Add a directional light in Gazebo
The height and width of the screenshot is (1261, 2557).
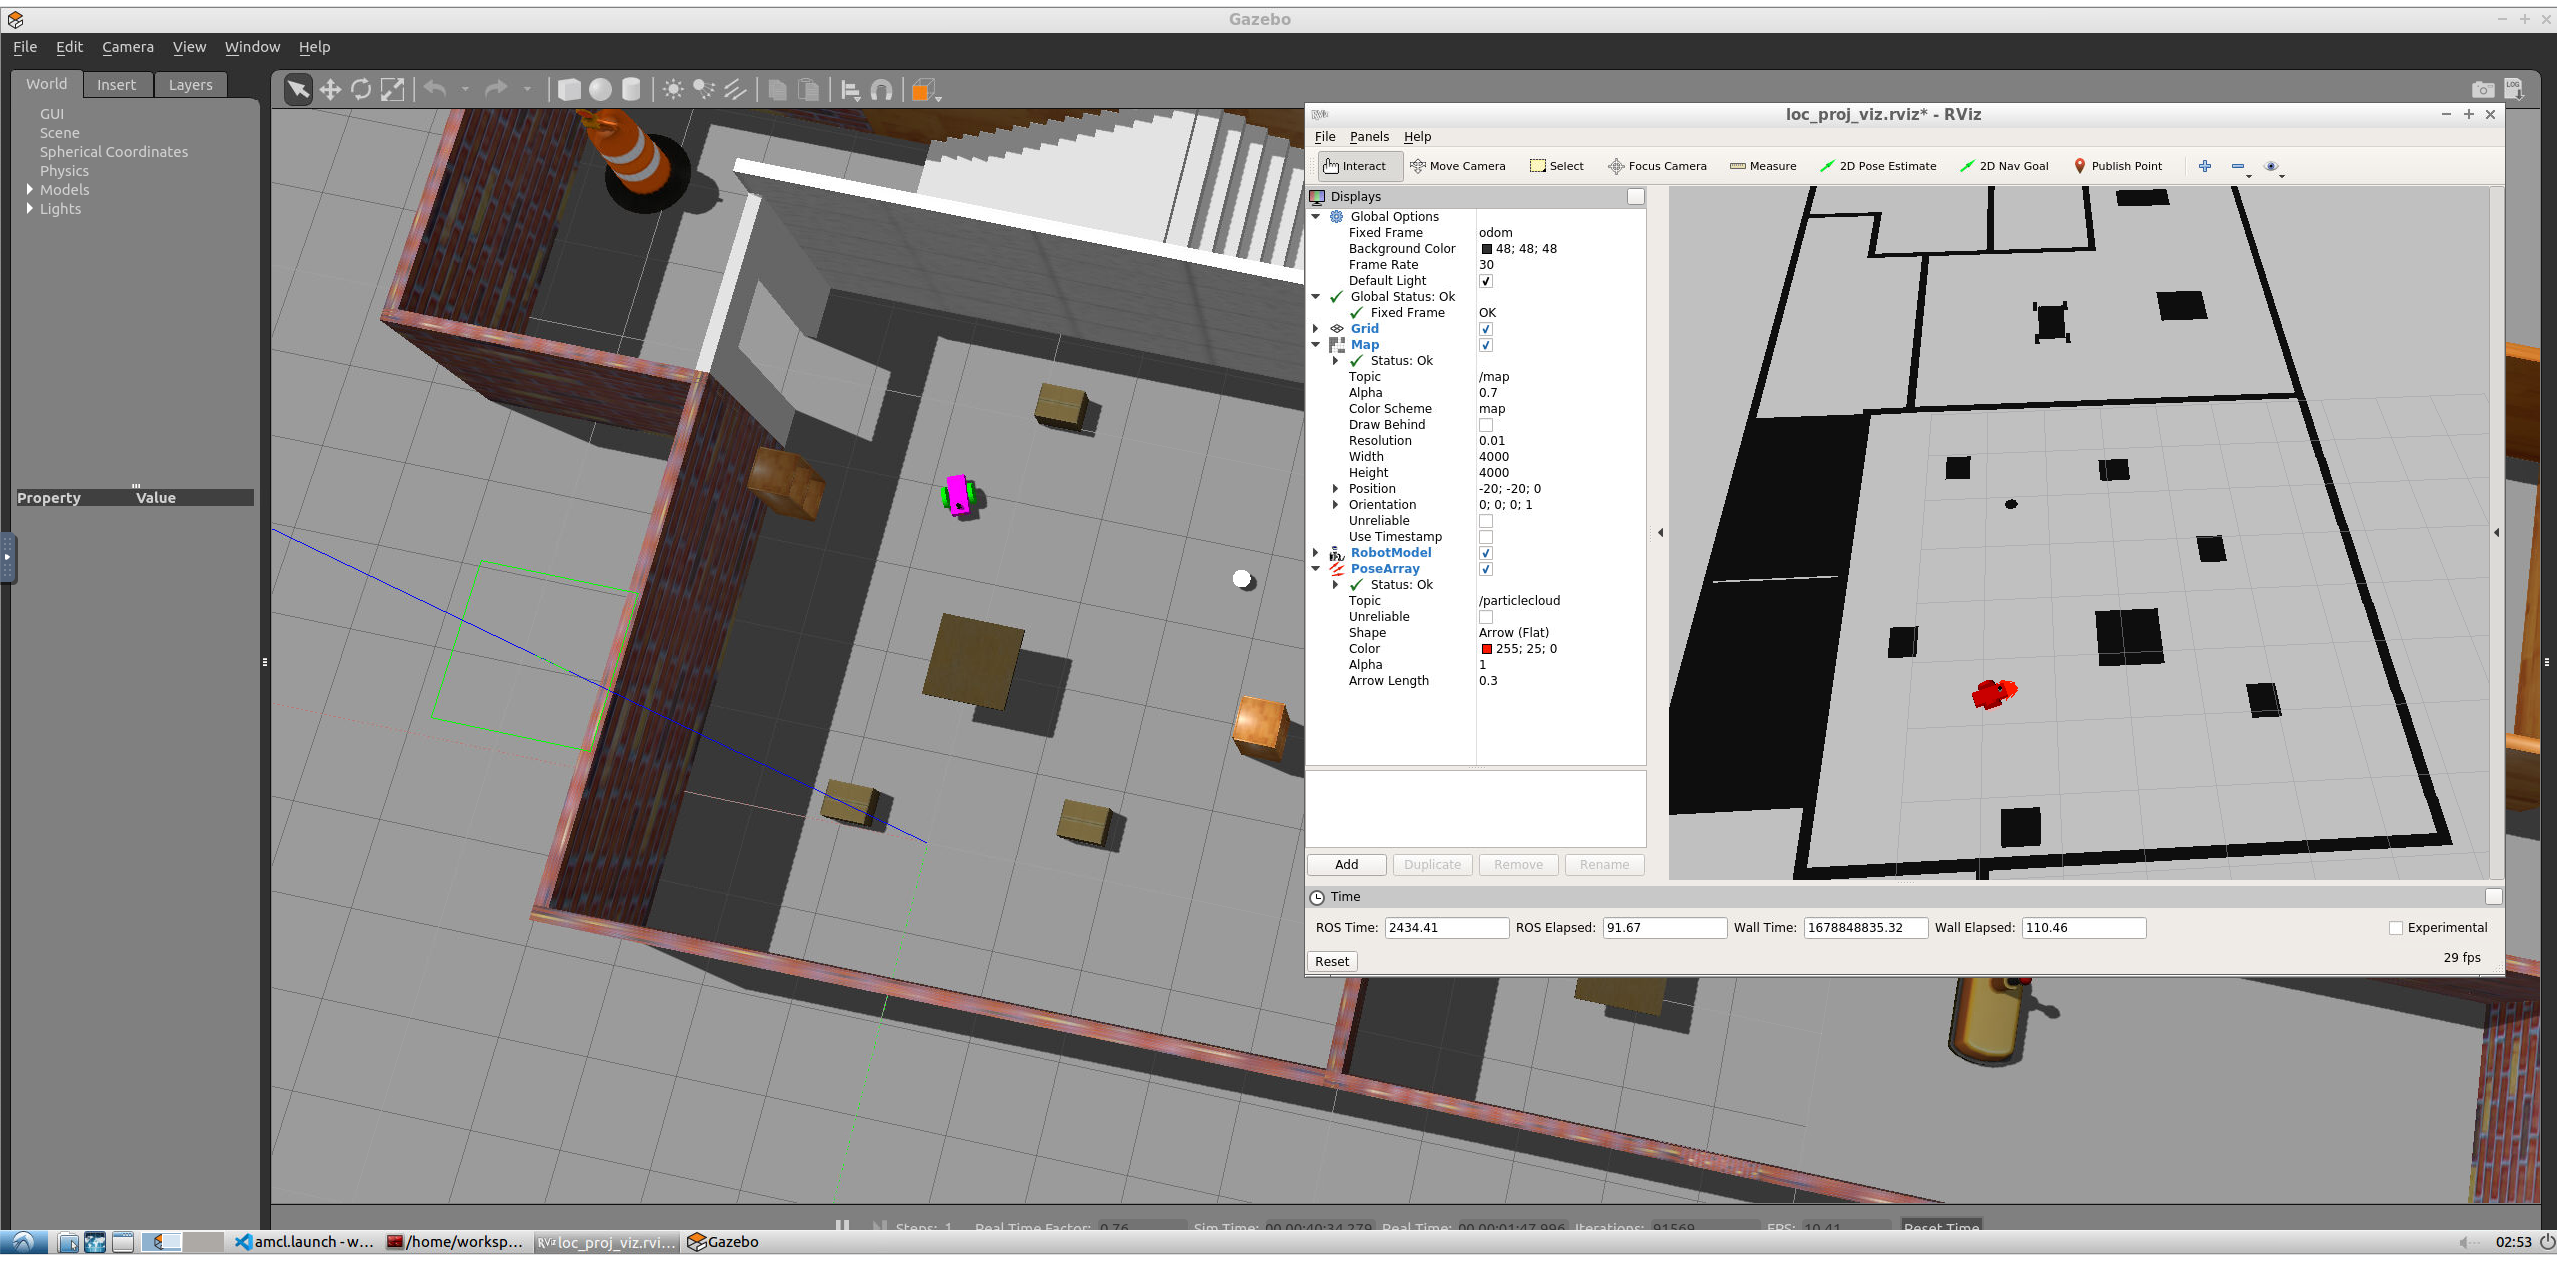coord(735,90)
